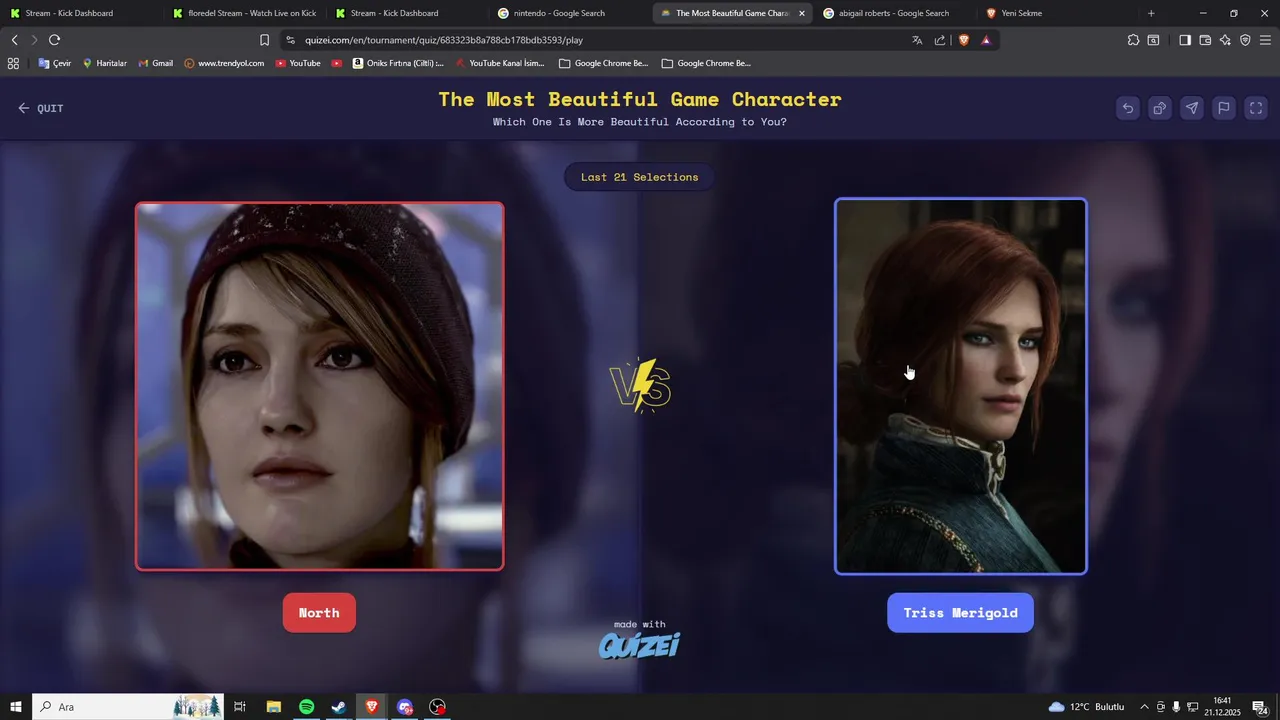Click the bookmark icon in address bar
Screen dimensions: 1280x720
(264, 40)
